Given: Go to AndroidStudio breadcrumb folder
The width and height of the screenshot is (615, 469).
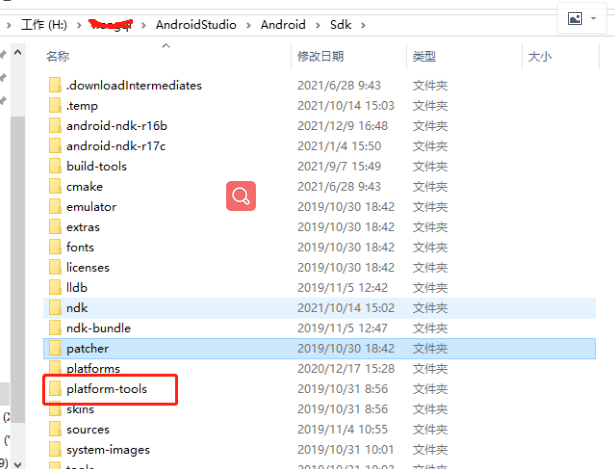Looking at the screenshot, I should [196, 25].
